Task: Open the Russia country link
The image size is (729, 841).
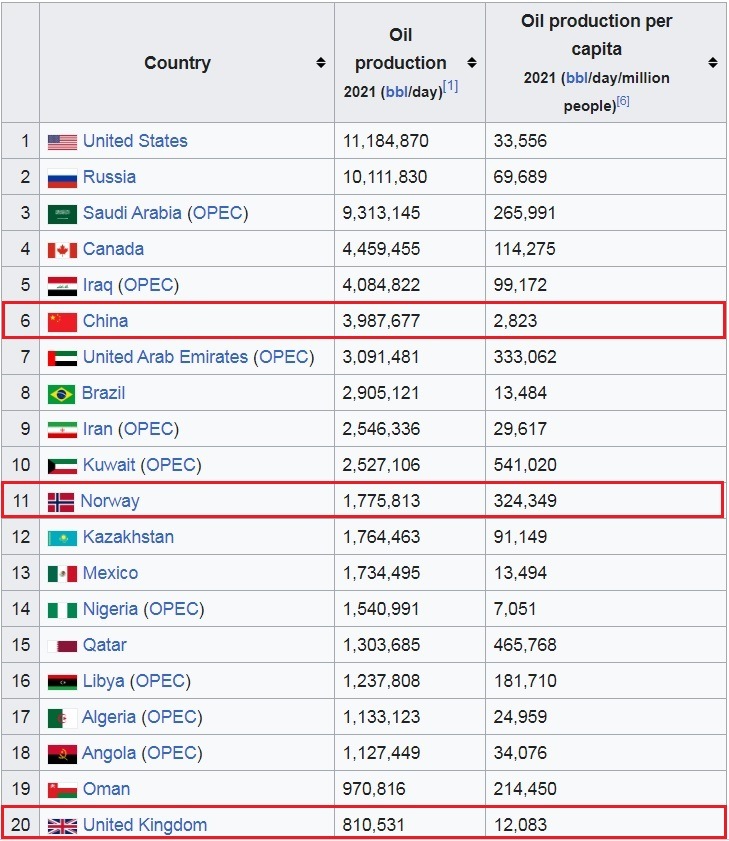Action: [x=109, y=177]
